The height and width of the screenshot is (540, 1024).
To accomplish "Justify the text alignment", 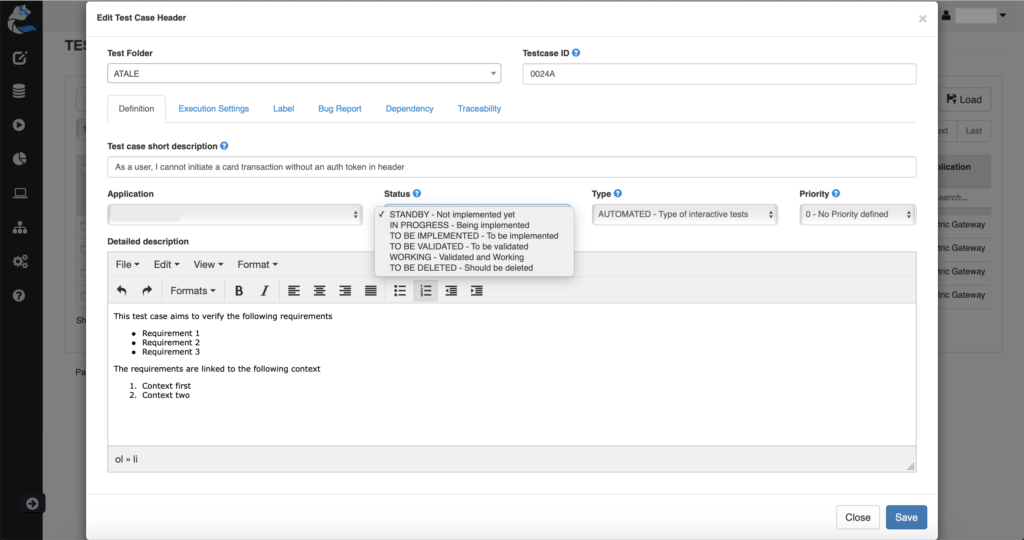I will pos(371,291).
